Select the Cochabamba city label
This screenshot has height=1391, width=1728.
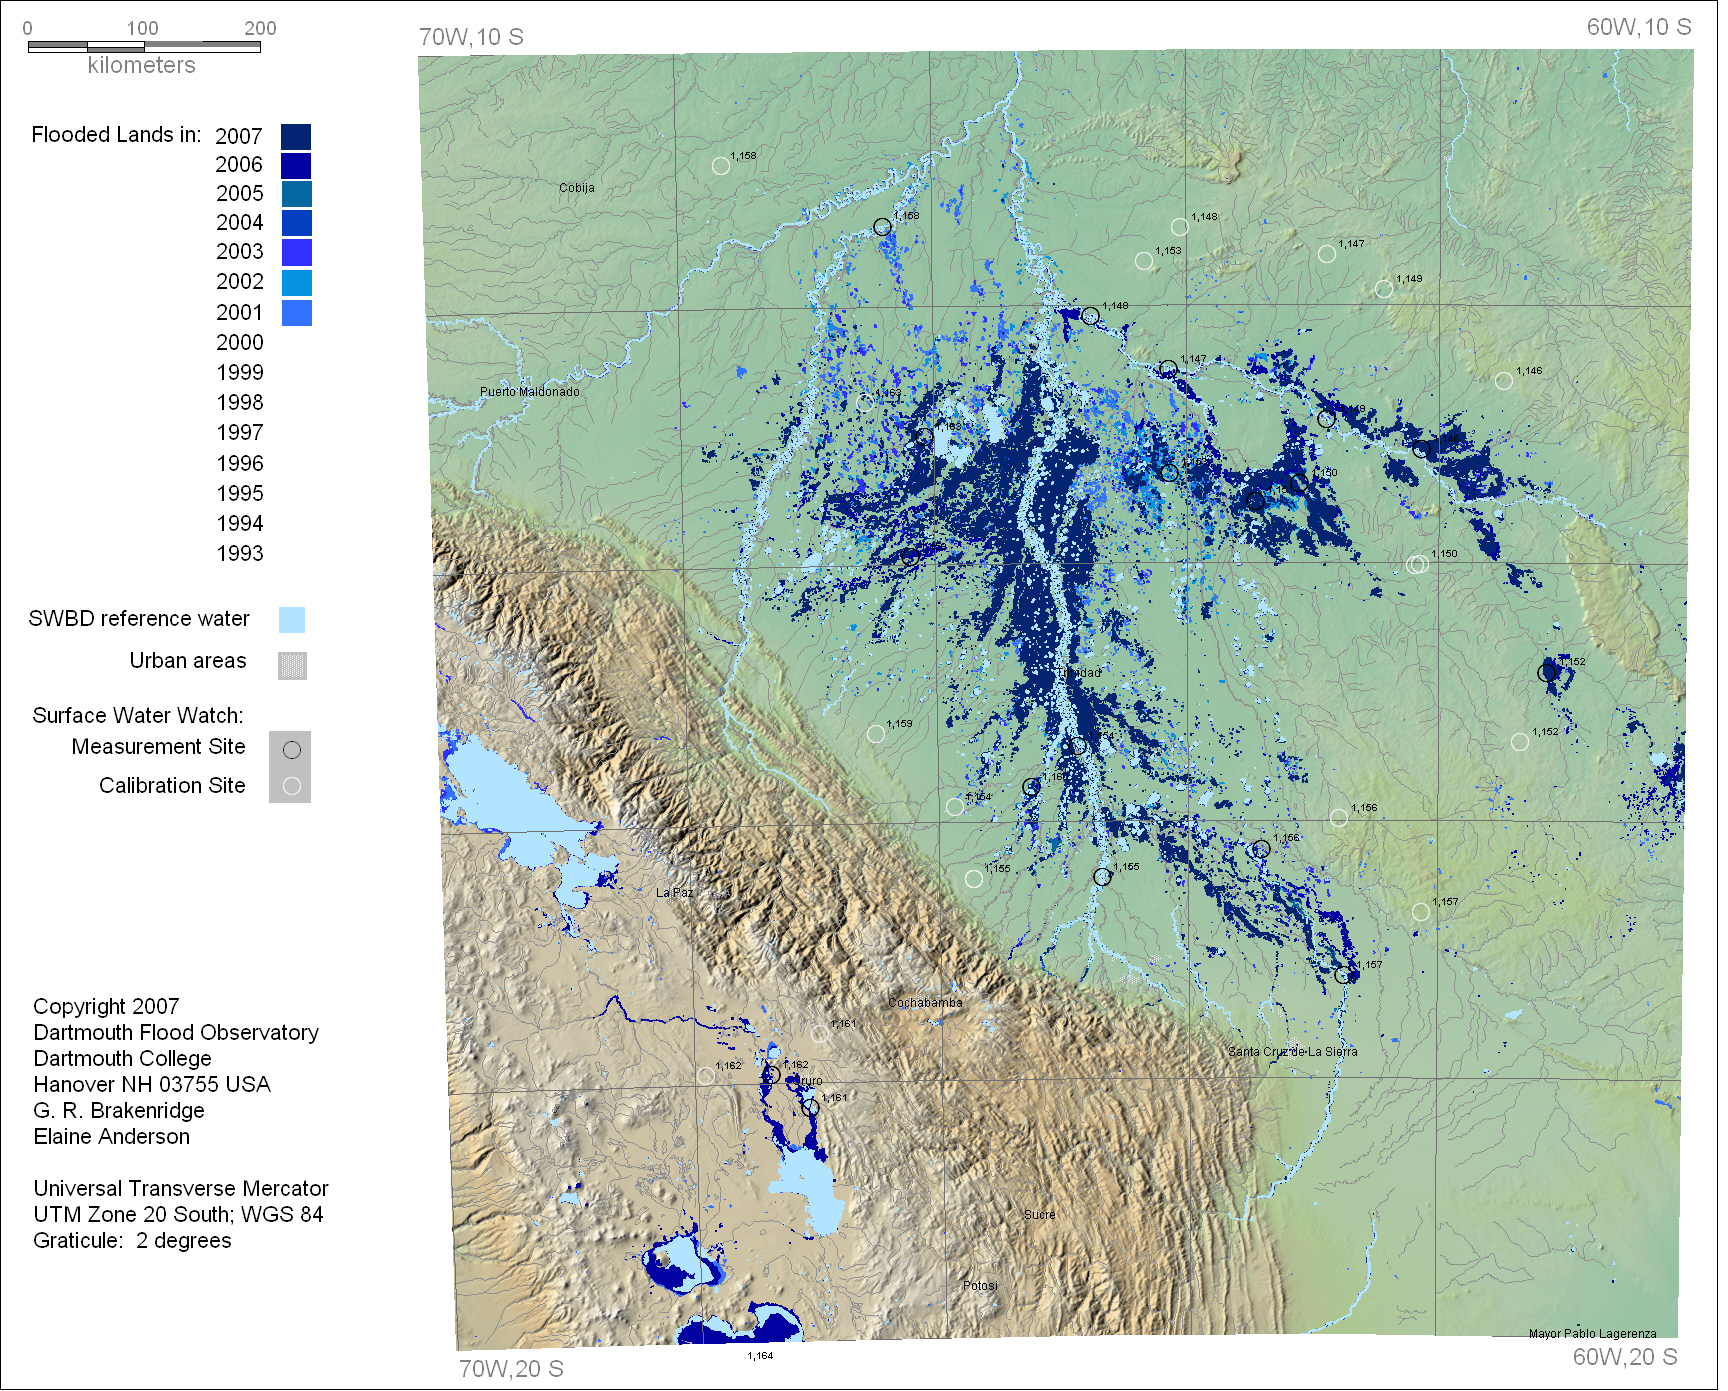[925, 1003]
